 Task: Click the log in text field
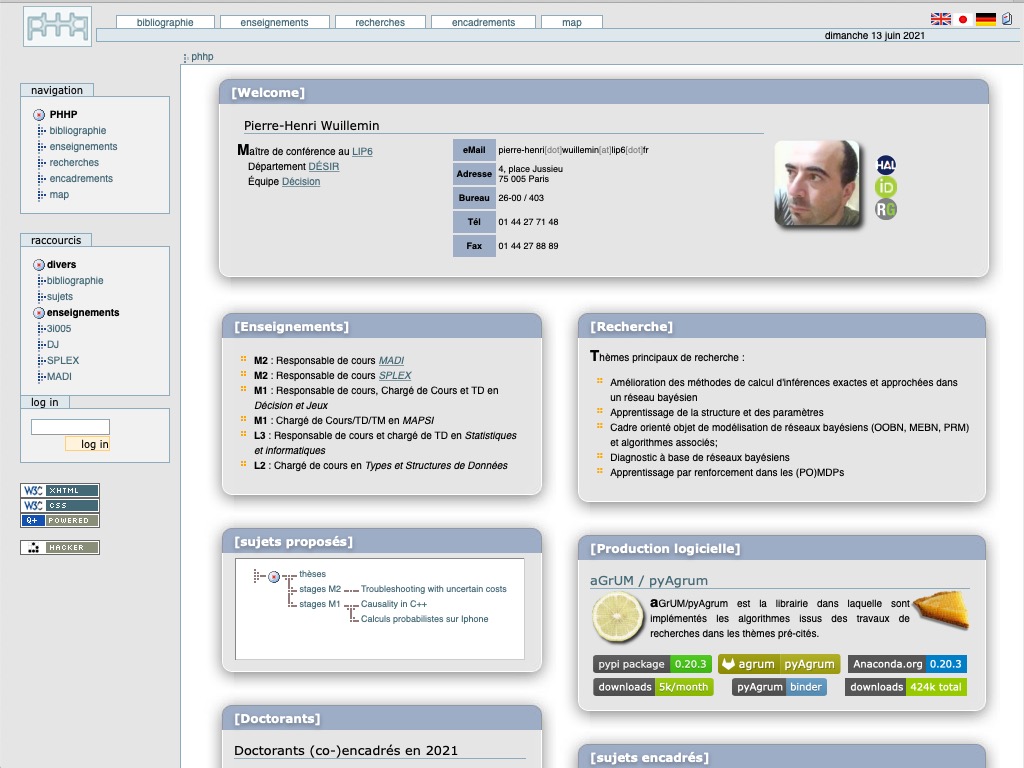(x=70, y=427)
